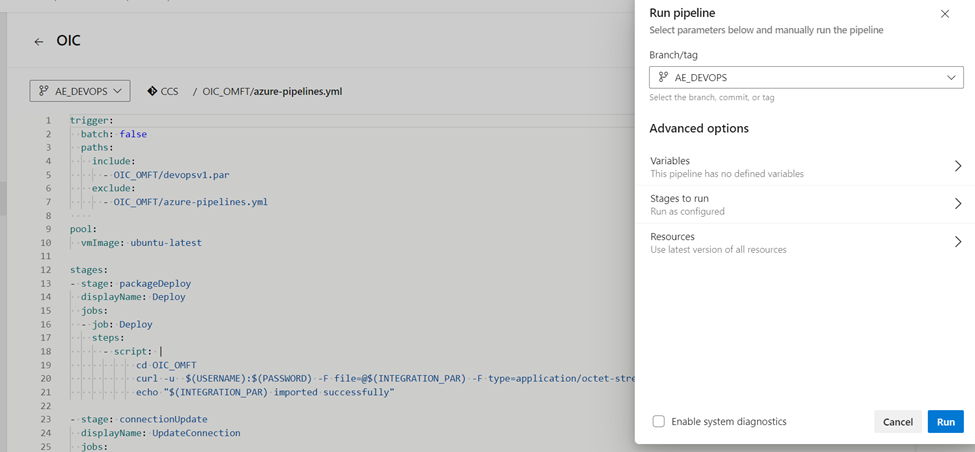The height and width of the screenshot is (452, 975).
Task: Enable system diagnostics checkbox
Action: coord(659,421)
